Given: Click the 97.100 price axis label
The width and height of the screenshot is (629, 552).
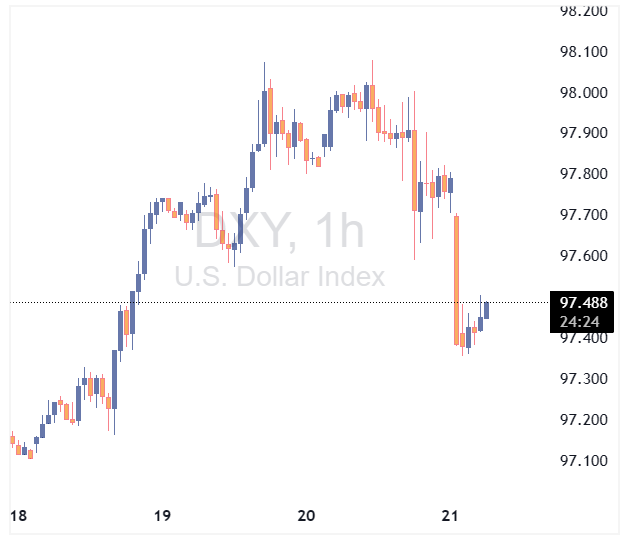Looking at the screenshot, I should pos(584,461).
